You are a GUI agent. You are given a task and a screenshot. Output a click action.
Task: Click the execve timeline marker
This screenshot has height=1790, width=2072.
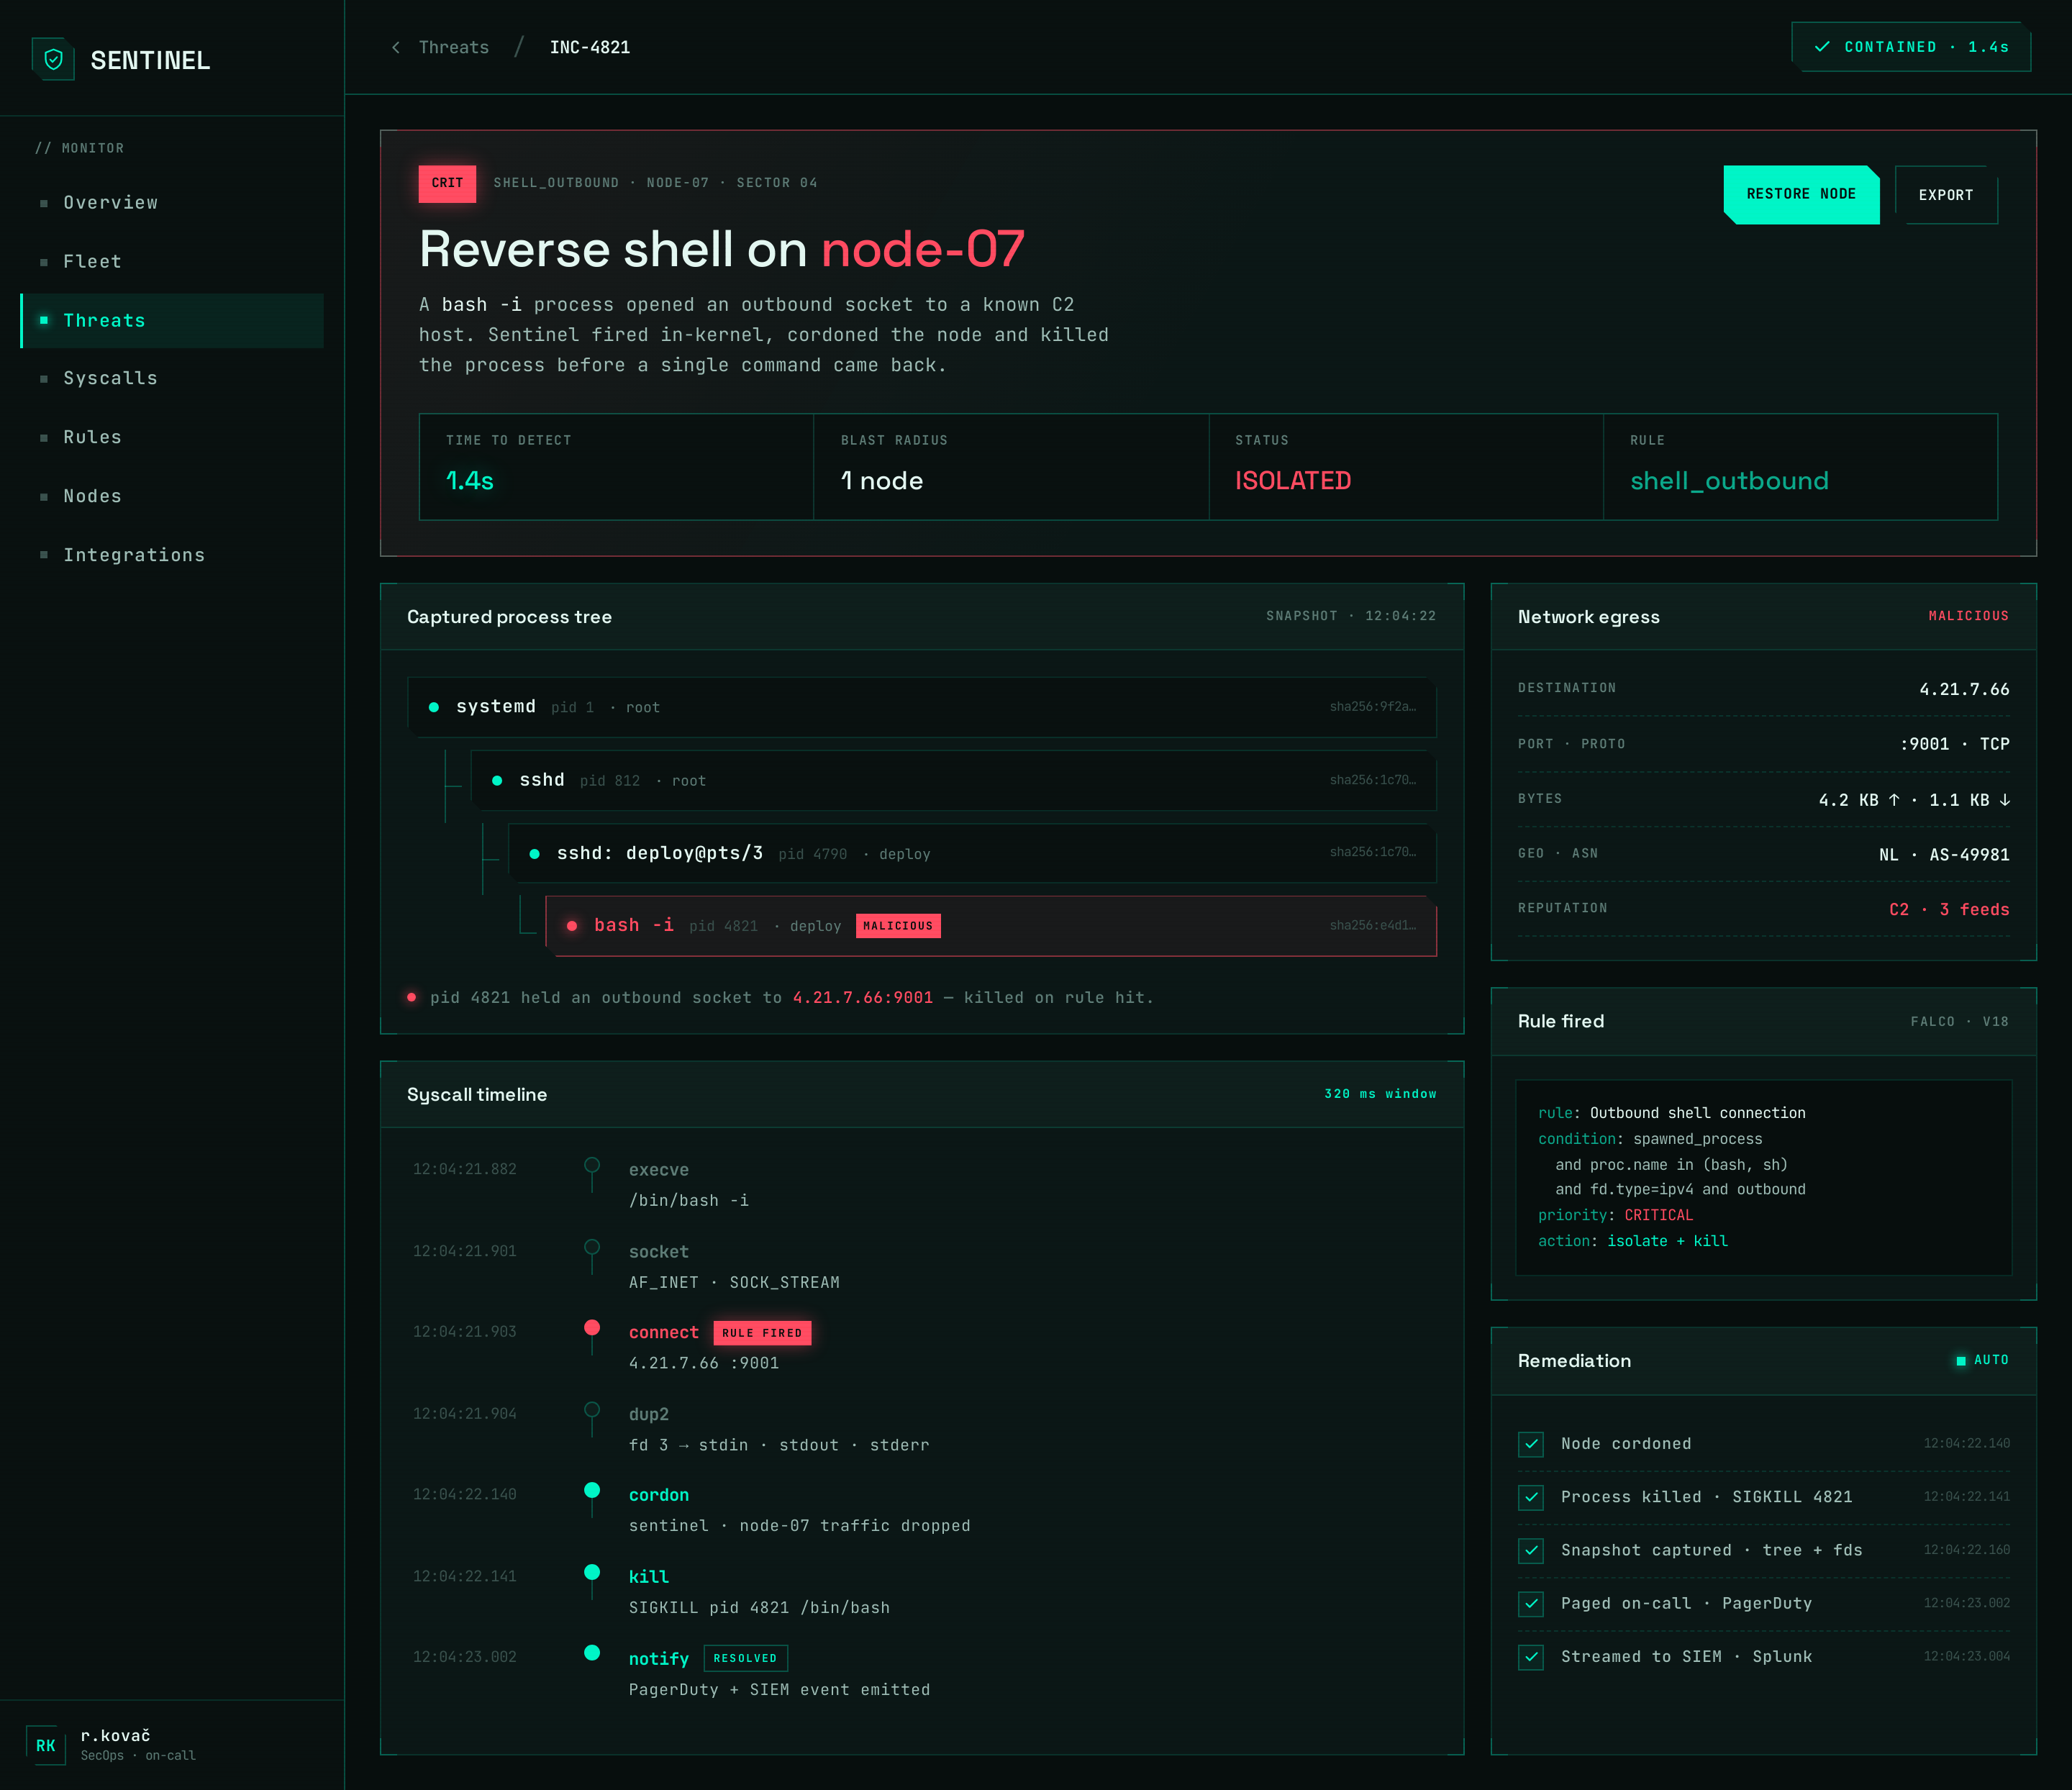pos(592,1165)
